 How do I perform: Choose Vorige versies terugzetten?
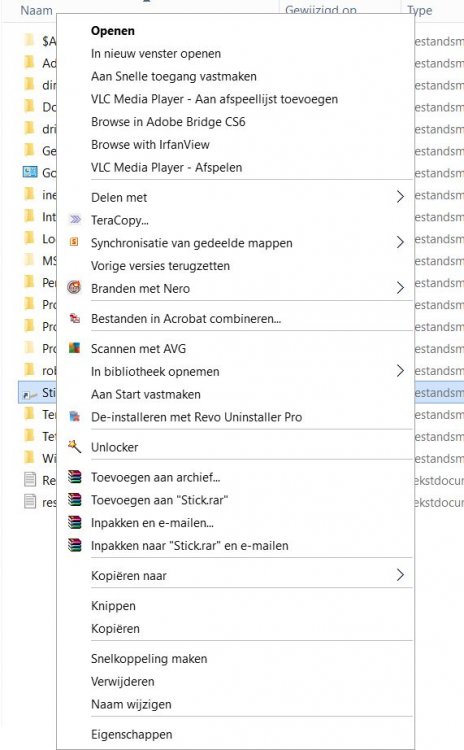pyautogui.click(x=160, y=265)
